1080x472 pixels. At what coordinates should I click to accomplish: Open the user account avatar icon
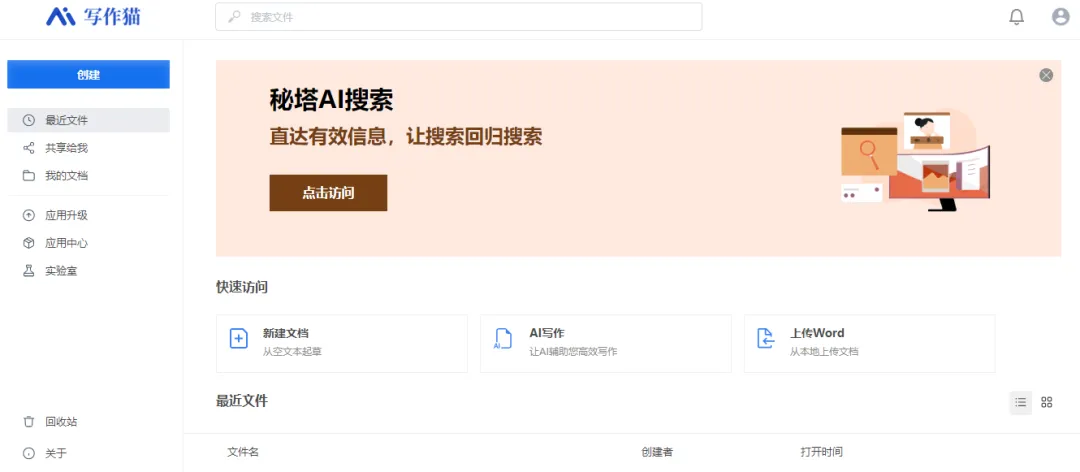[1061, 17]
